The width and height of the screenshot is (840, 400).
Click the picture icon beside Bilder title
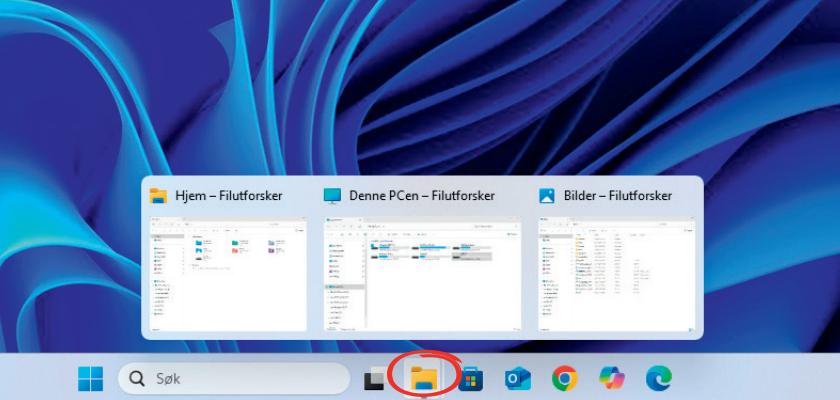pos(547,196)
